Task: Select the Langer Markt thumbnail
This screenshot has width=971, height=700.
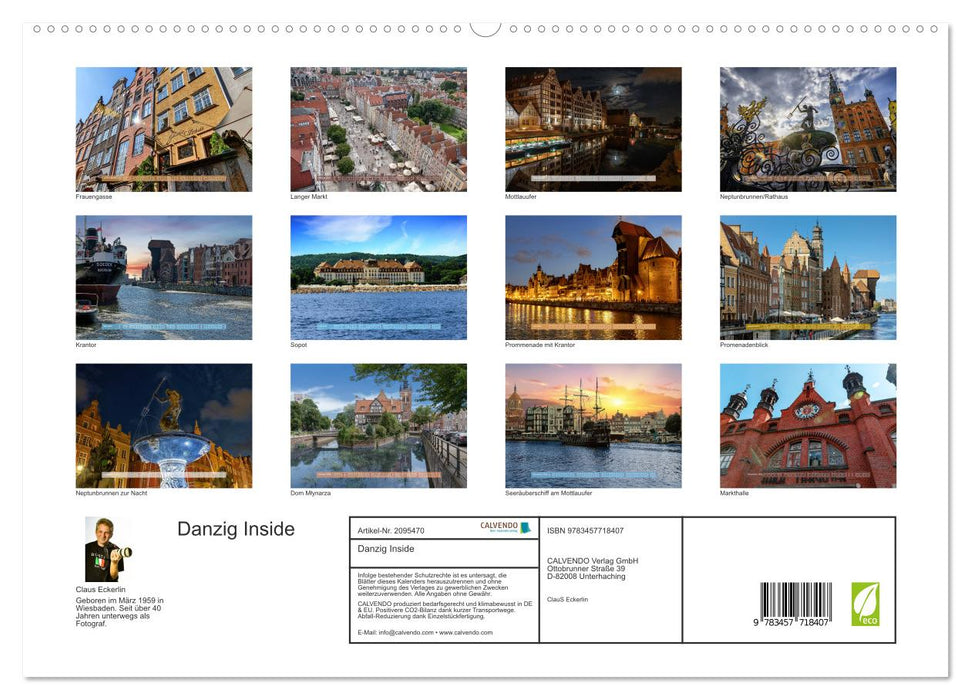Action: click(x=379, y=128)
